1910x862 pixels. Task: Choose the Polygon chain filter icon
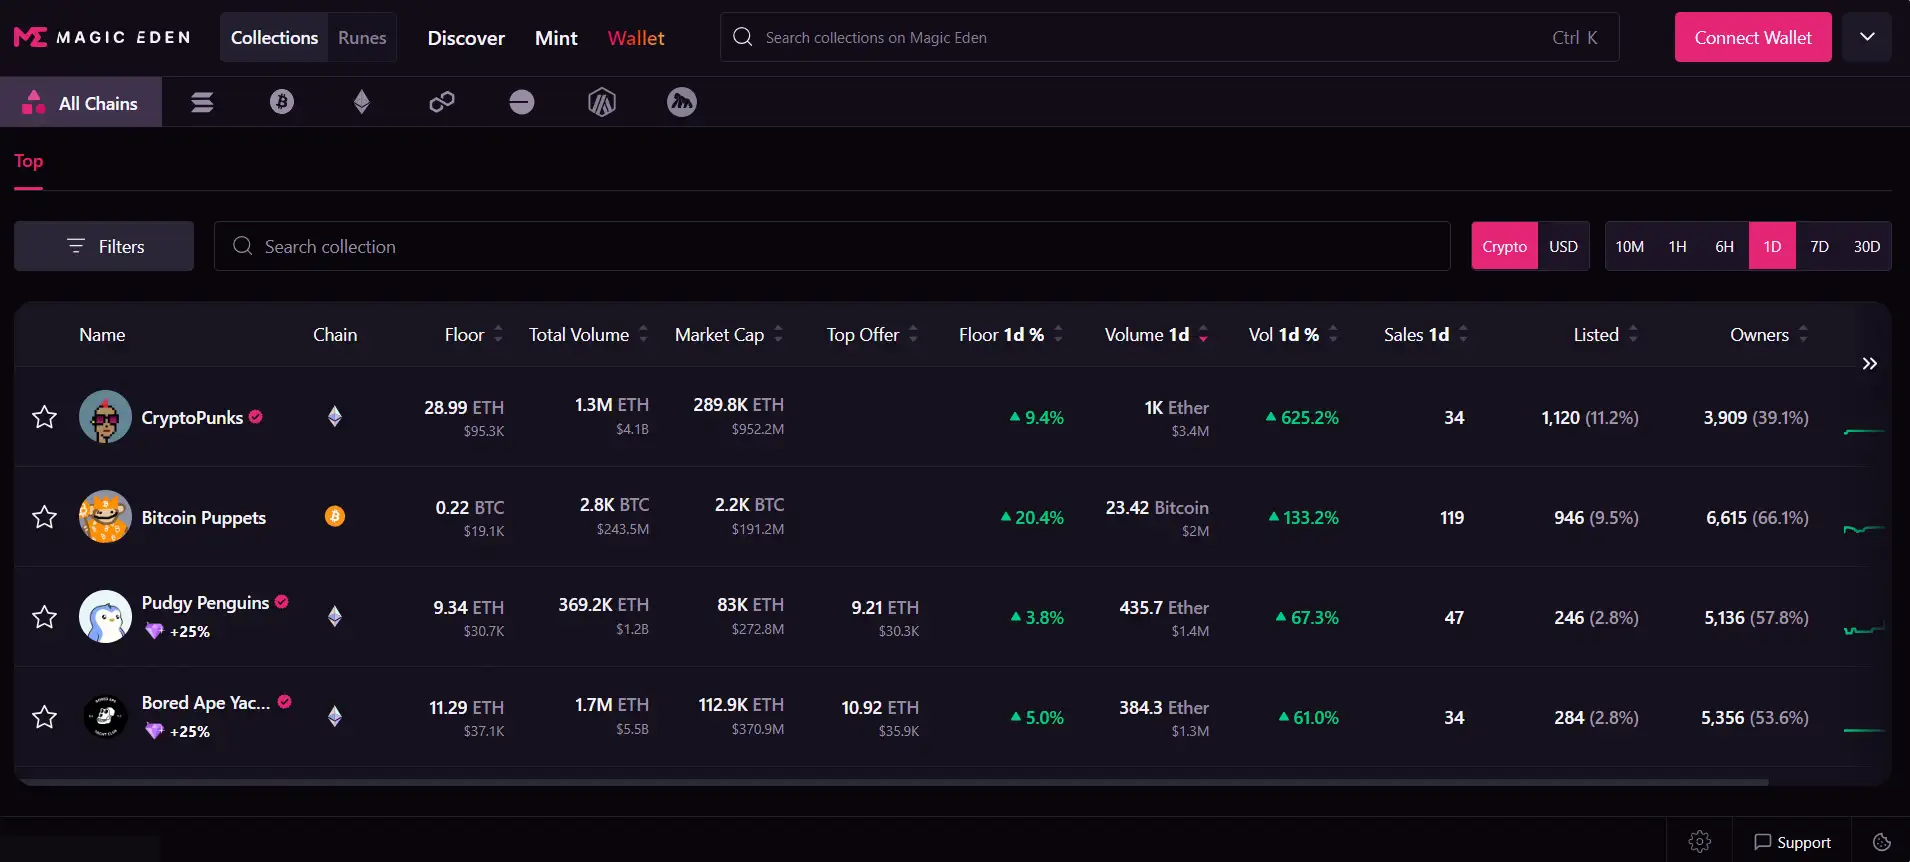point(442,102)
